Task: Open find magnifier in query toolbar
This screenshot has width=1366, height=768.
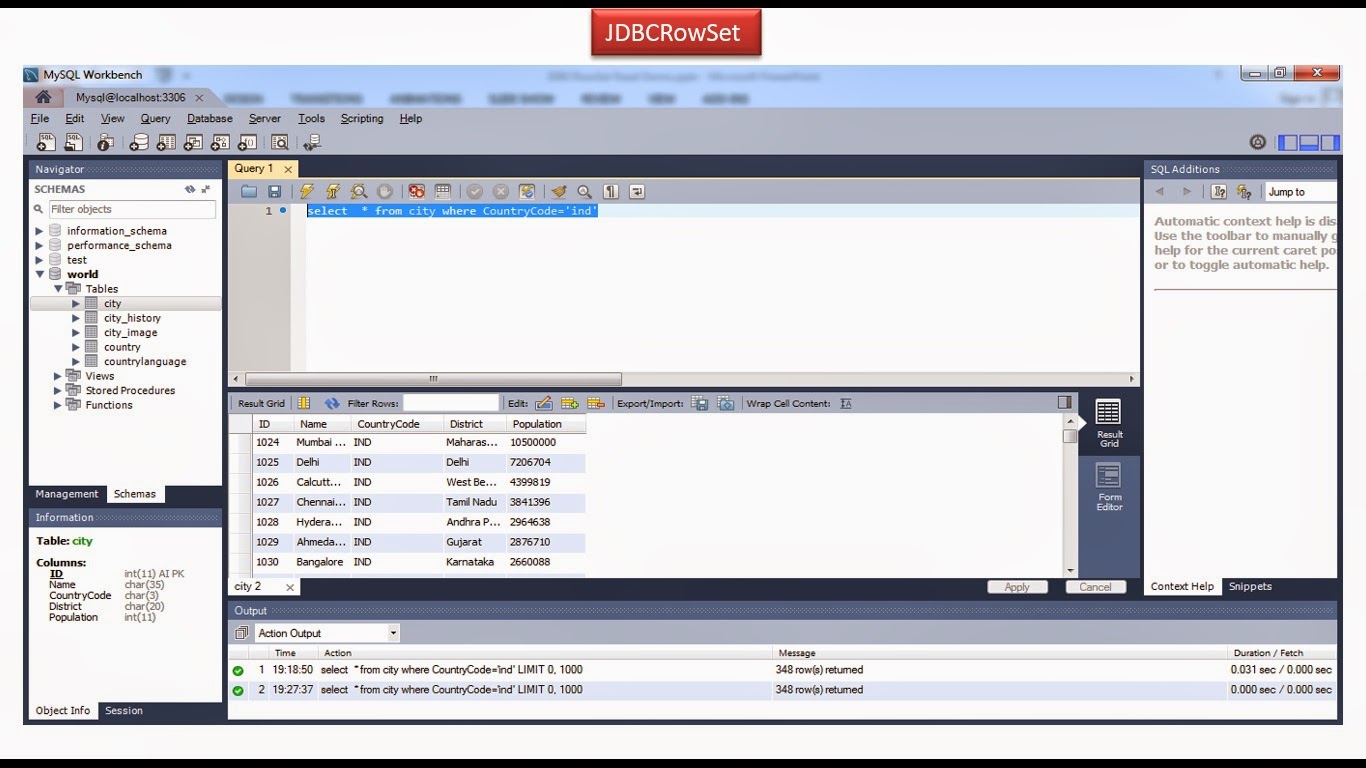Action: coord(584,191)
